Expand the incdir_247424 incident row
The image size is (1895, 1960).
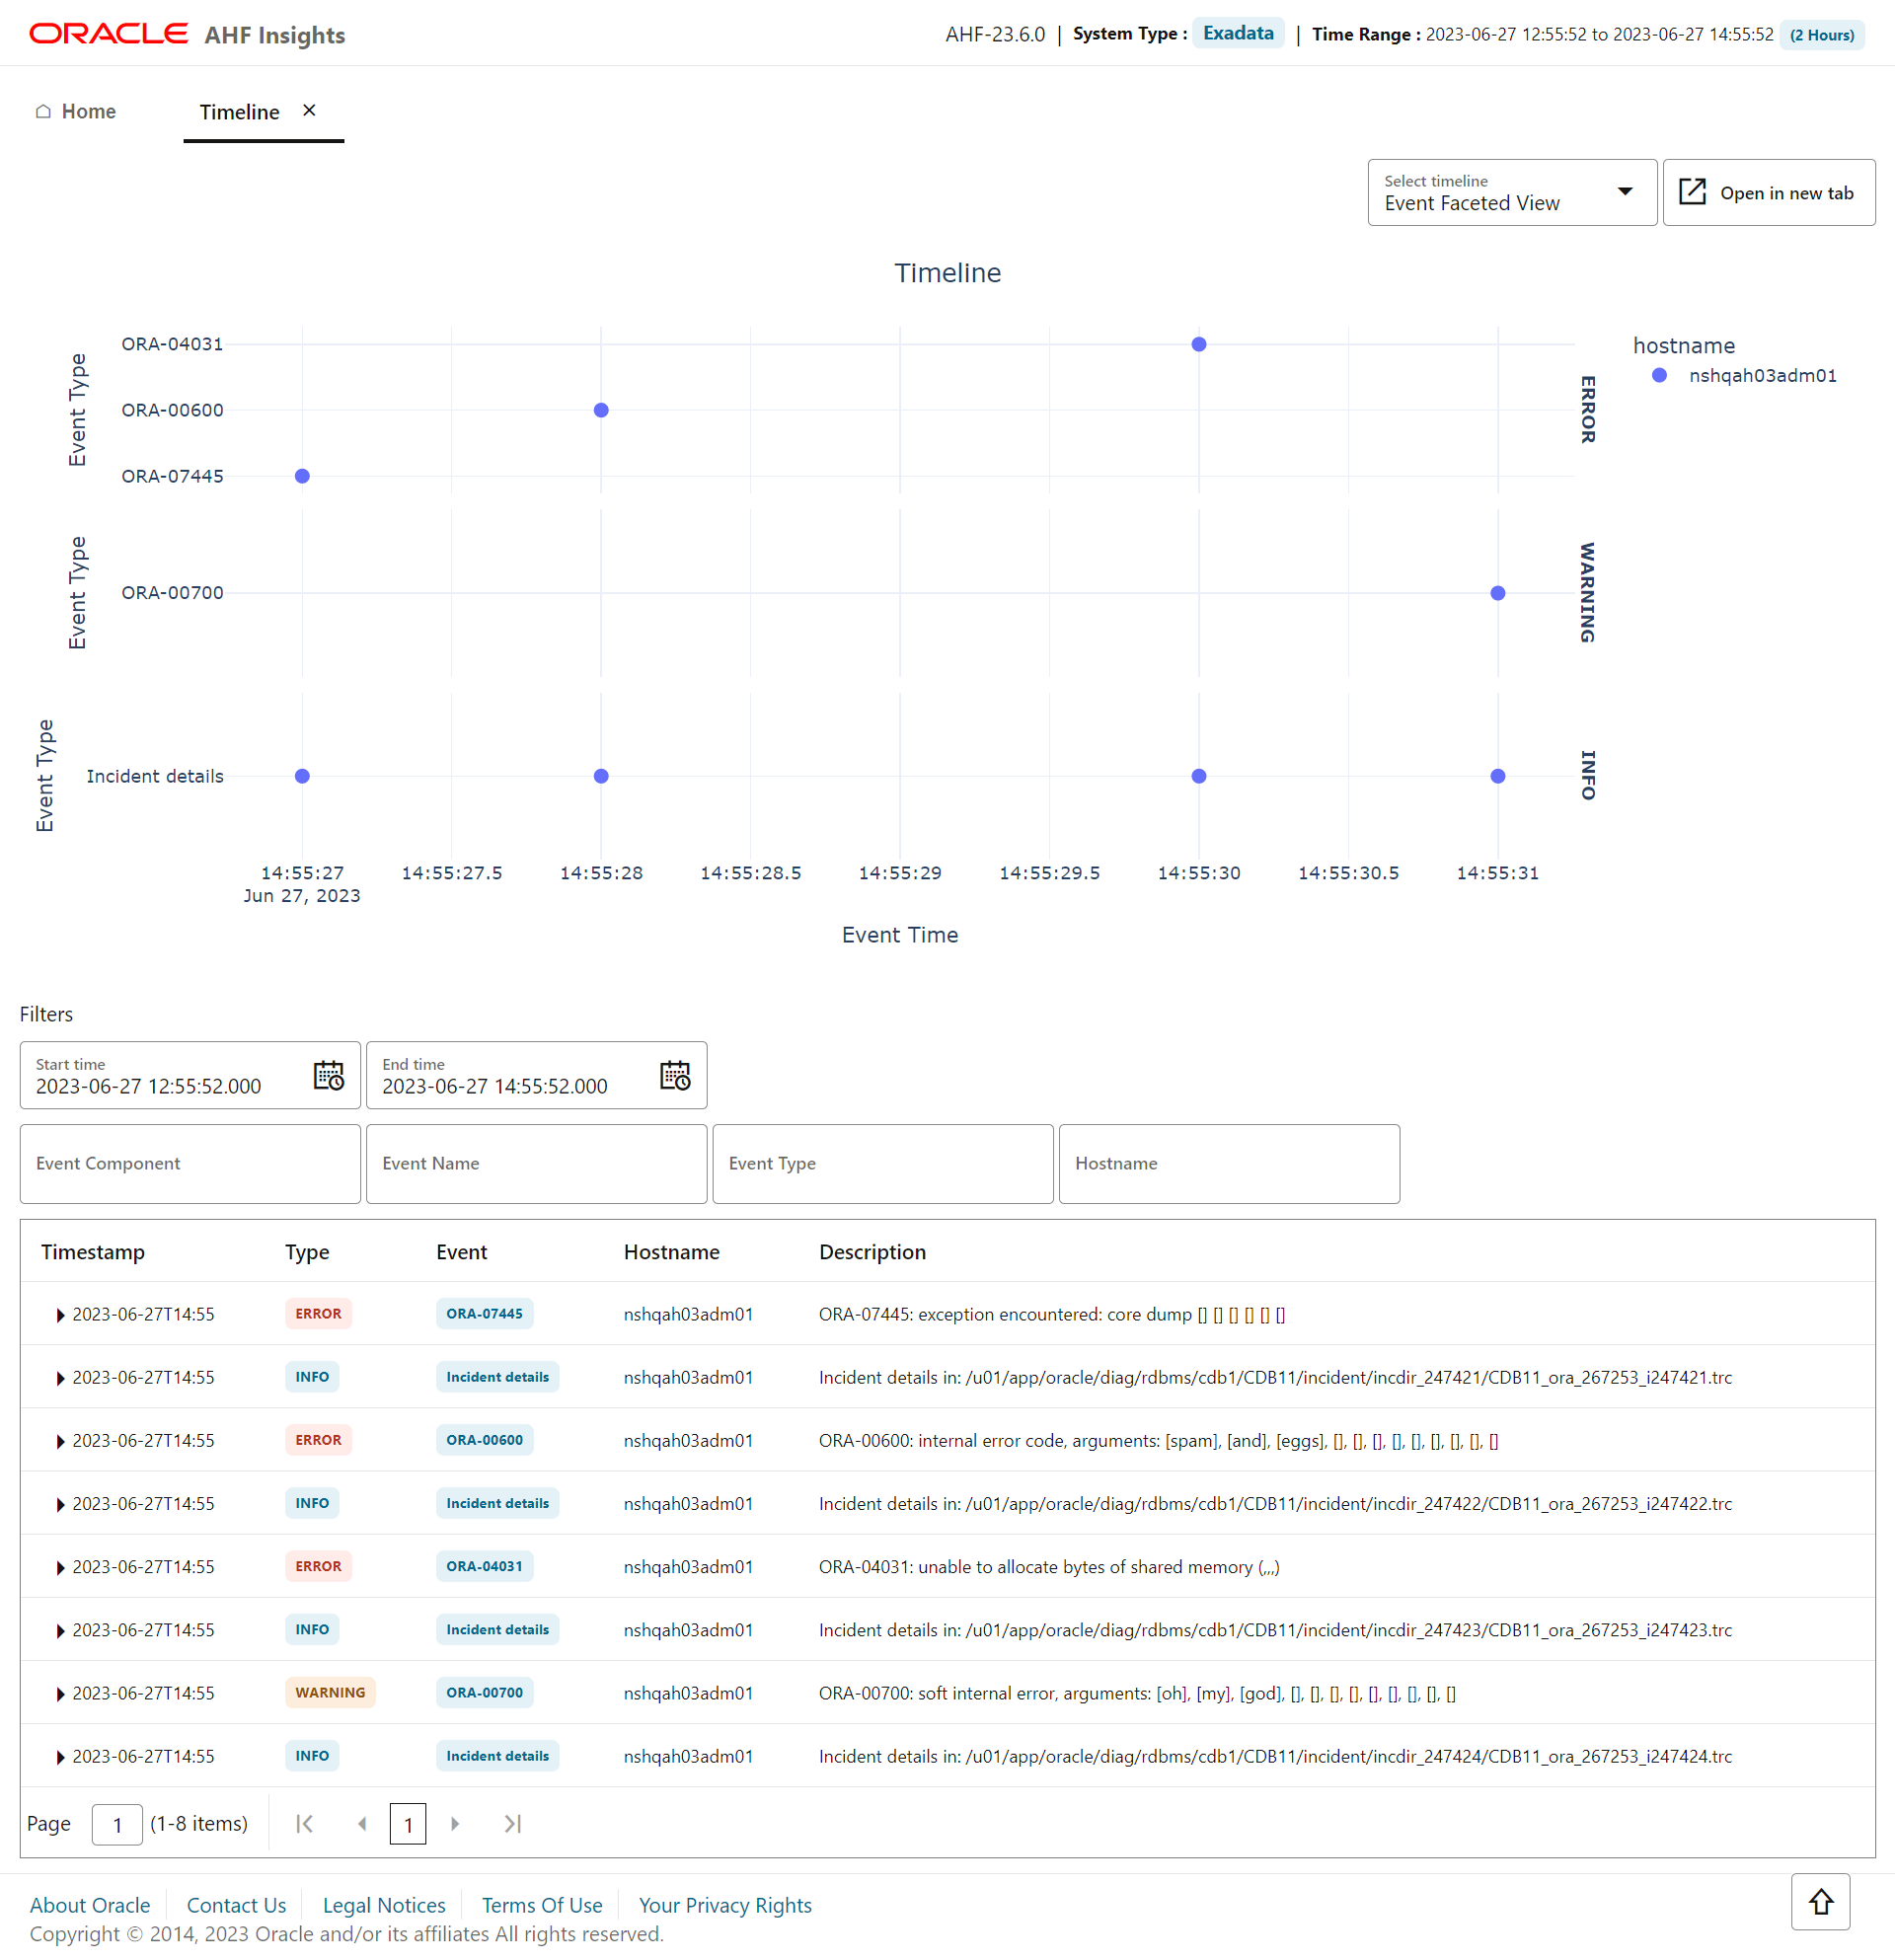coord(60,1756)
